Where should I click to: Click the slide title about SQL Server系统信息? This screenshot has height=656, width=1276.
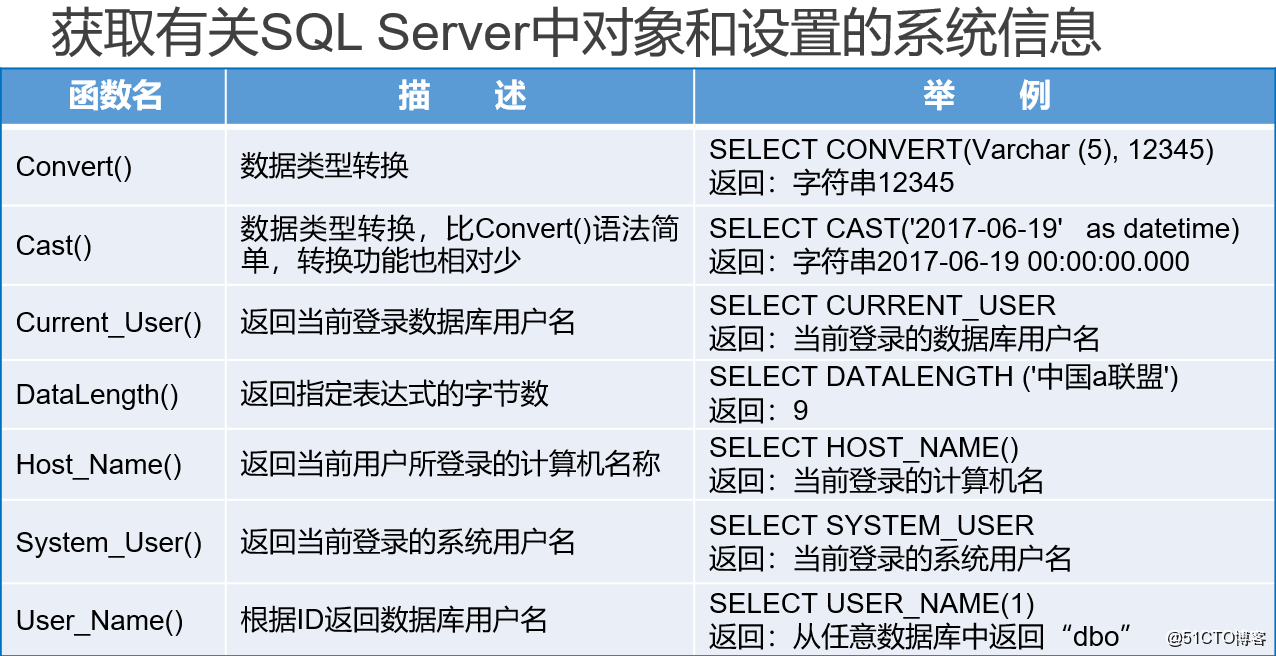click(x=576, y=34)
